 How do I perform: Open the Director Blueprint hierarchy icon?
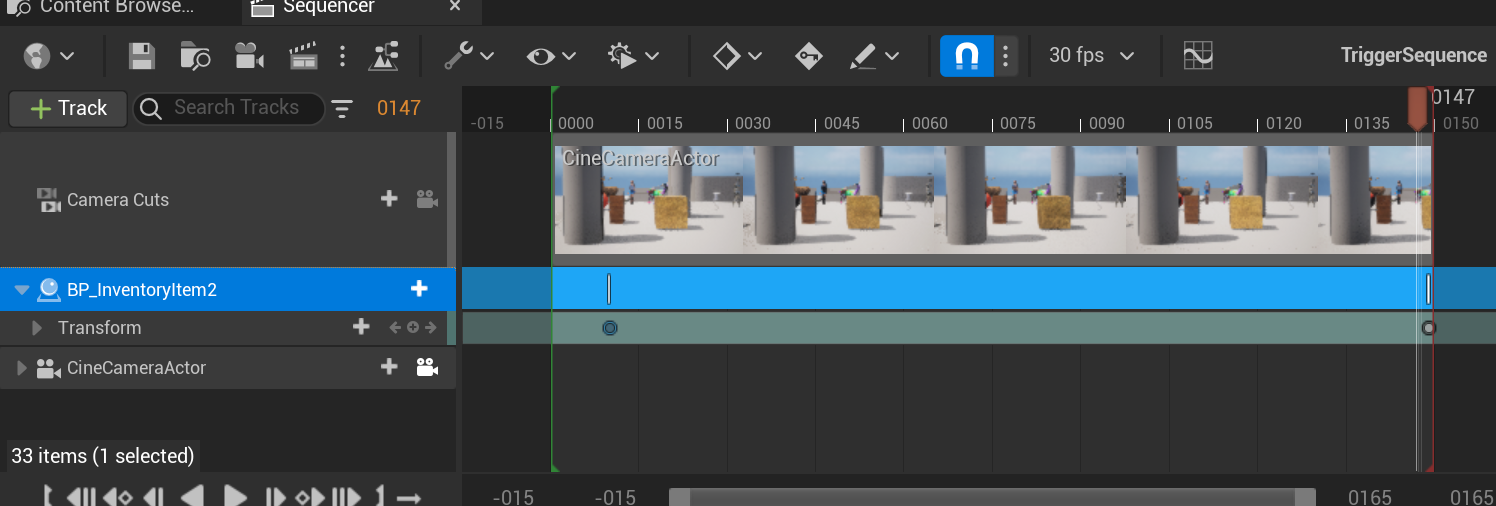pyautogui.click(x=384, y=56)
